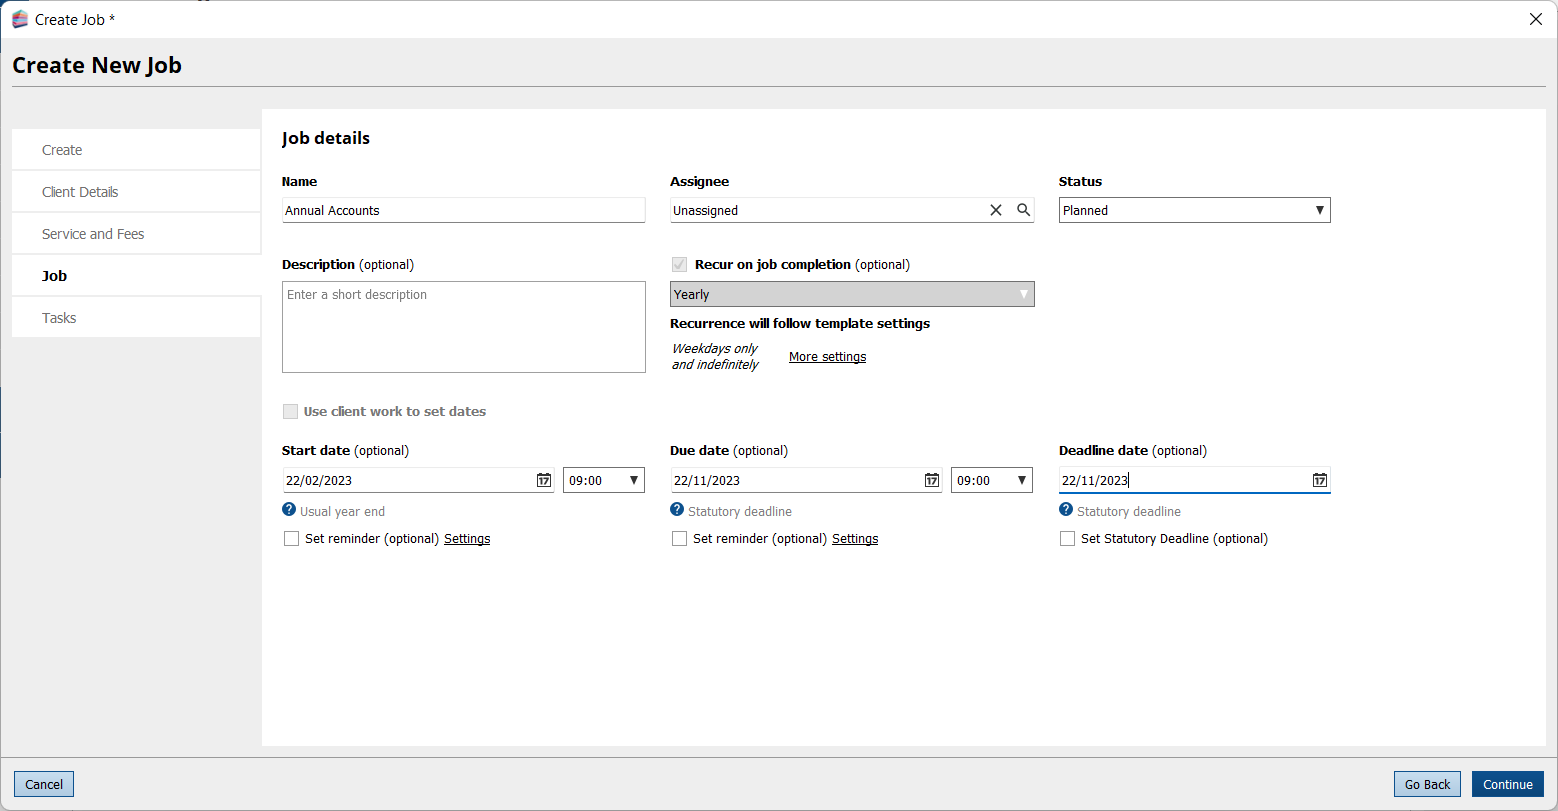
Task: Open the Due date calendar picker
Action: point(931,480)
